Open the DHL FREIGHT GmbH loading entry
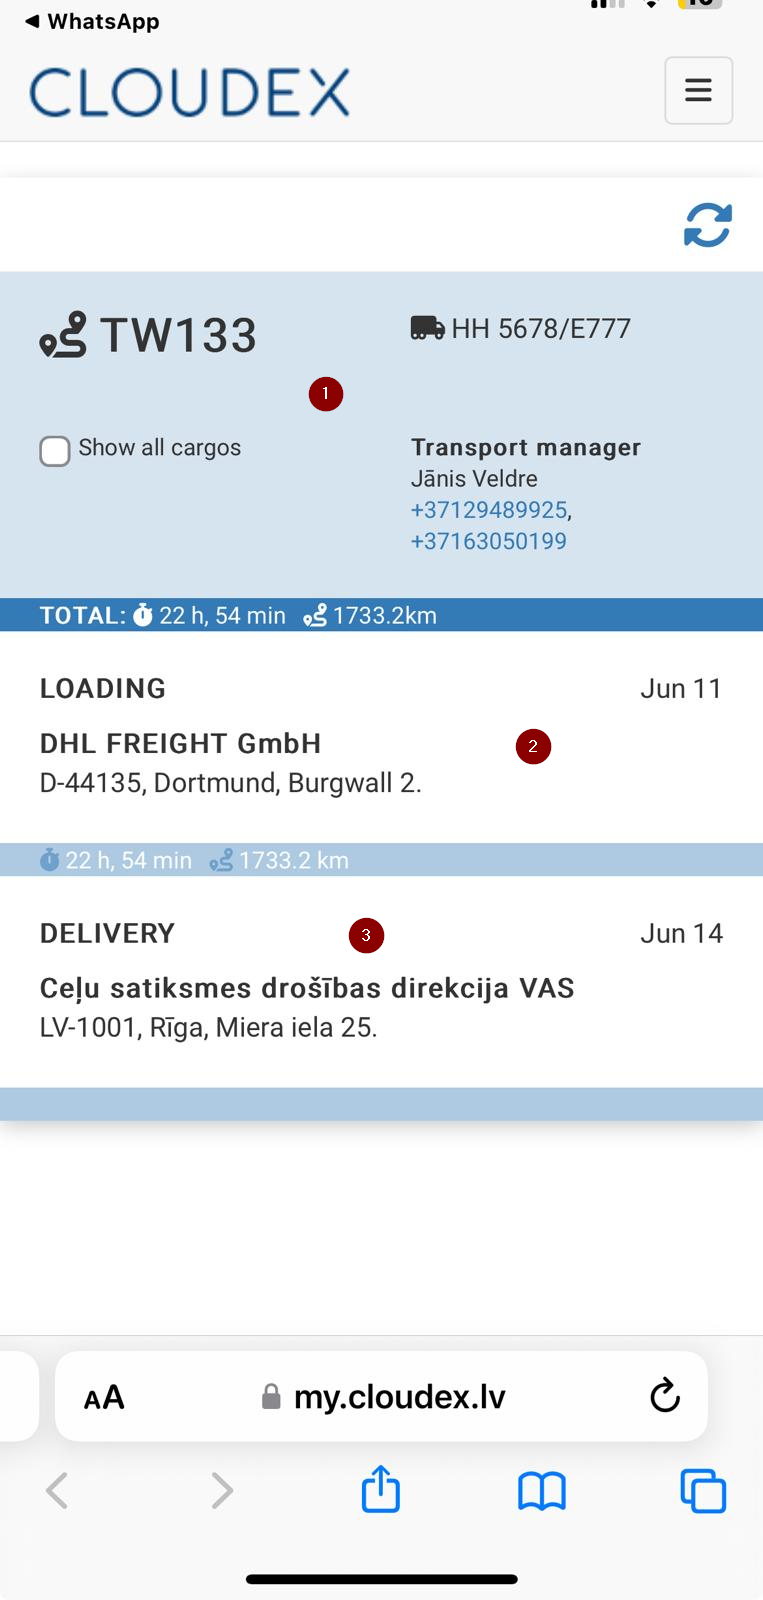 pos(381,737)
